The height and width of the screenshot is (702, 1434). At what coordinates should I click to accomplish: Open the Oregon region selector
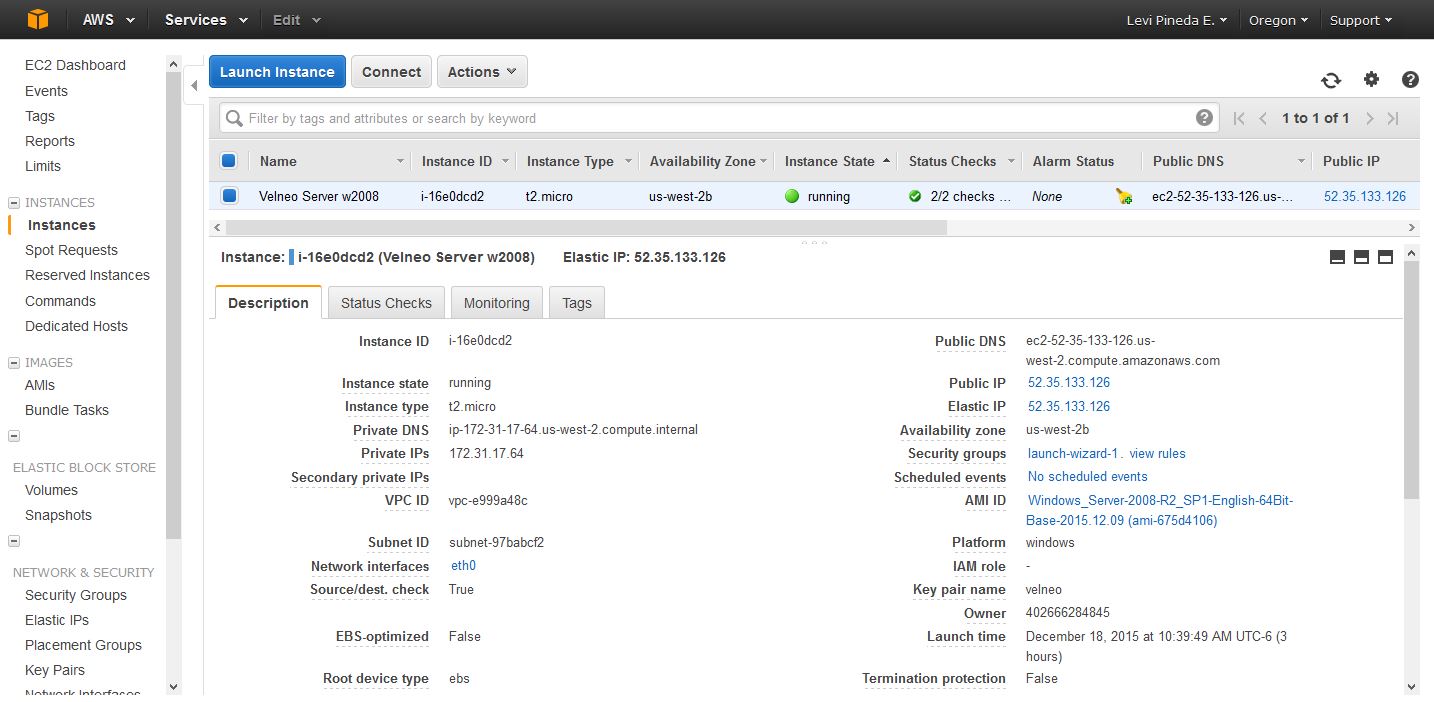[1279, 20]
